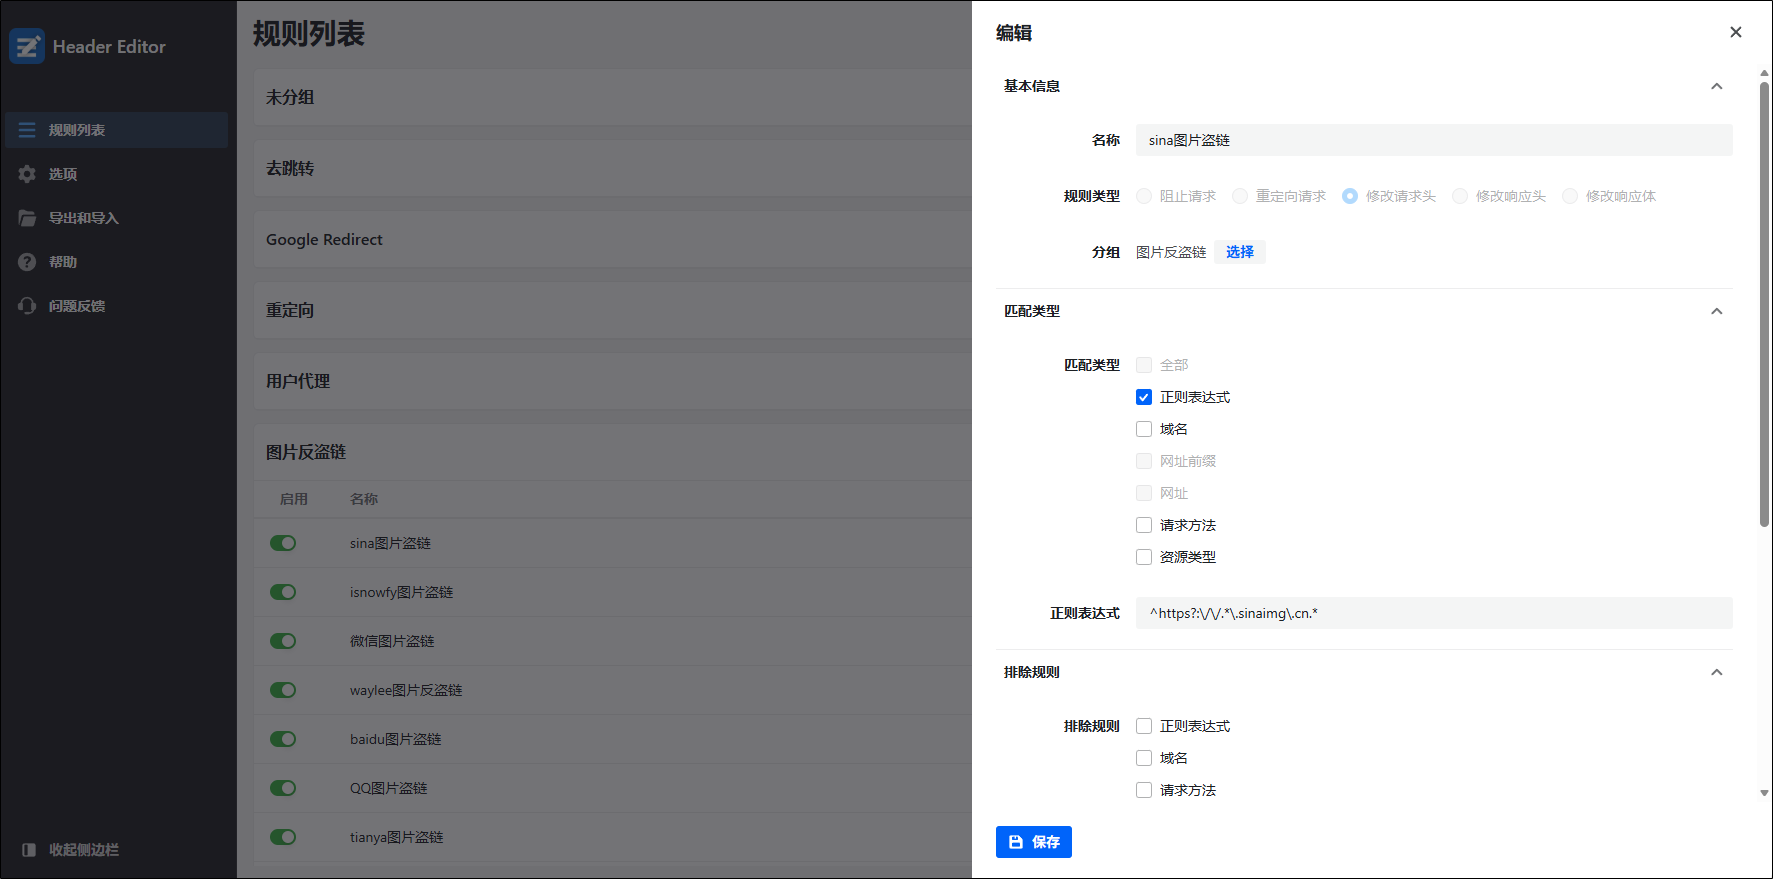The height and width of the screenshot is (879, 1773).
Task: Toggle the isnowfy图片盗链 rule switch
Action: [x=283, y=592]
